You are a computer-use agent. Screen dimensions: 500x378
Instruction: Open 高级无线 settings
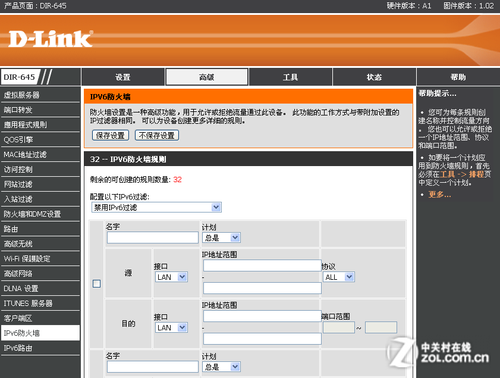[40, 244]
